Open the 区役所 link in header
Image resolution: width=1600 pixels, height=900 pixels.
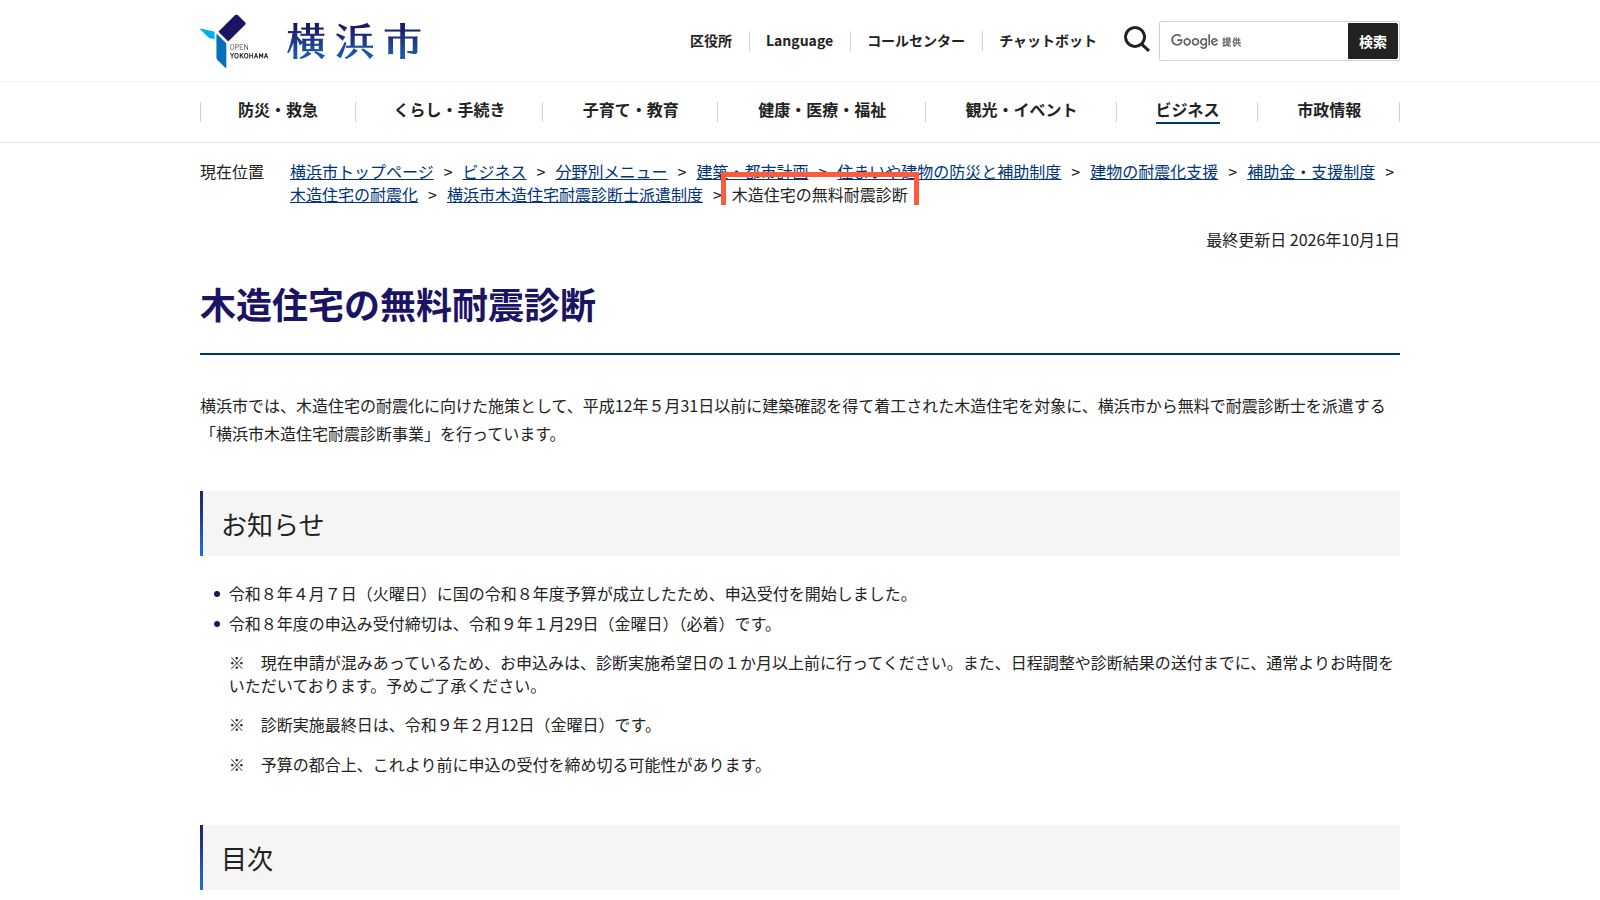[x=711, y=41]
